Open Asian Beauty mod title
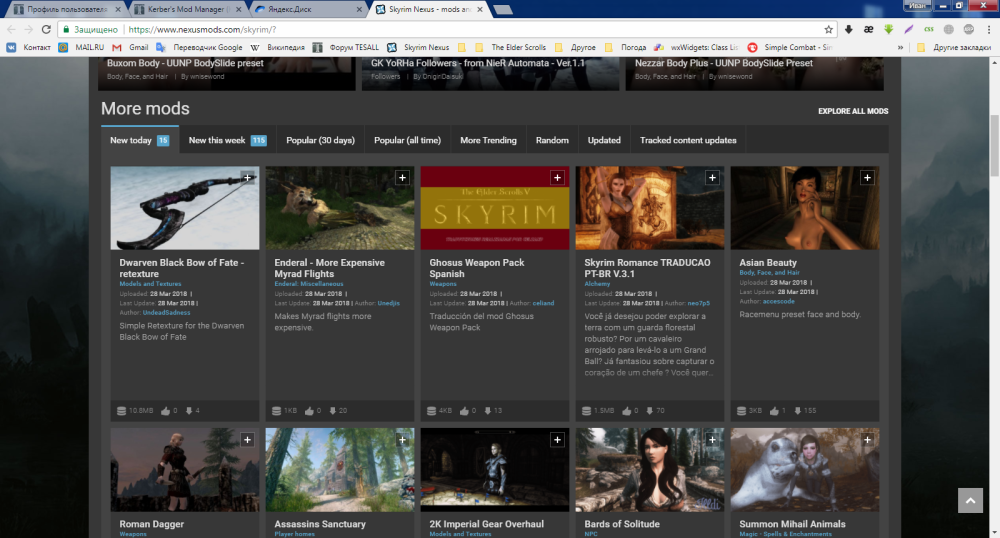This screenshot has height=538, width=1000. click(x=768, y=263)
